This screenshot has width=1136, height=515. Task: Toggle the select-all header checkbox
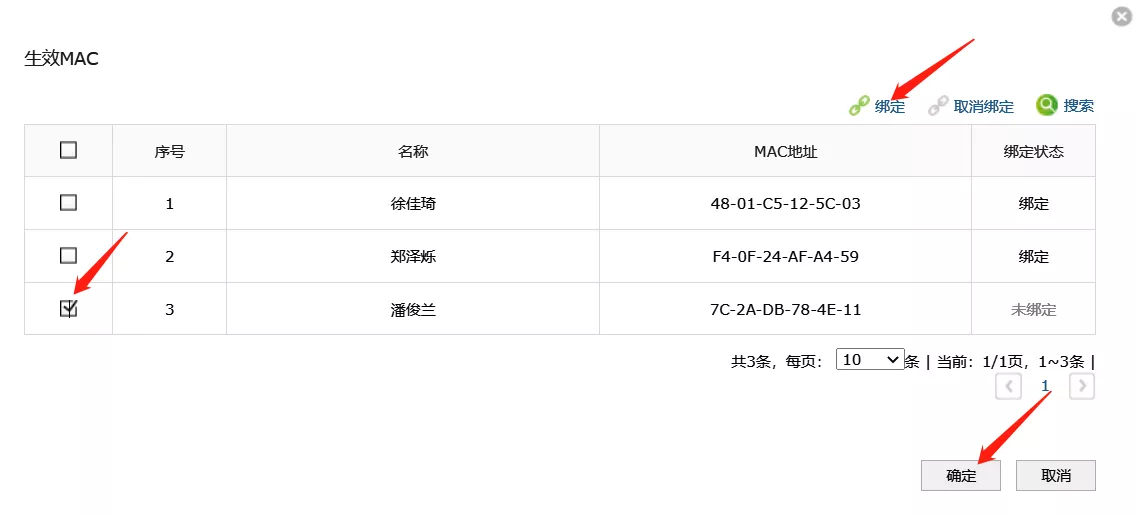[68, 151]
